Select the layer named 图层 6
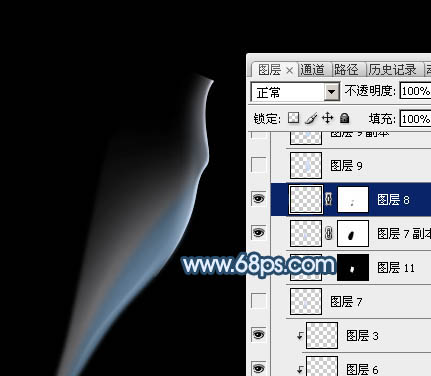 coord(362,369)
